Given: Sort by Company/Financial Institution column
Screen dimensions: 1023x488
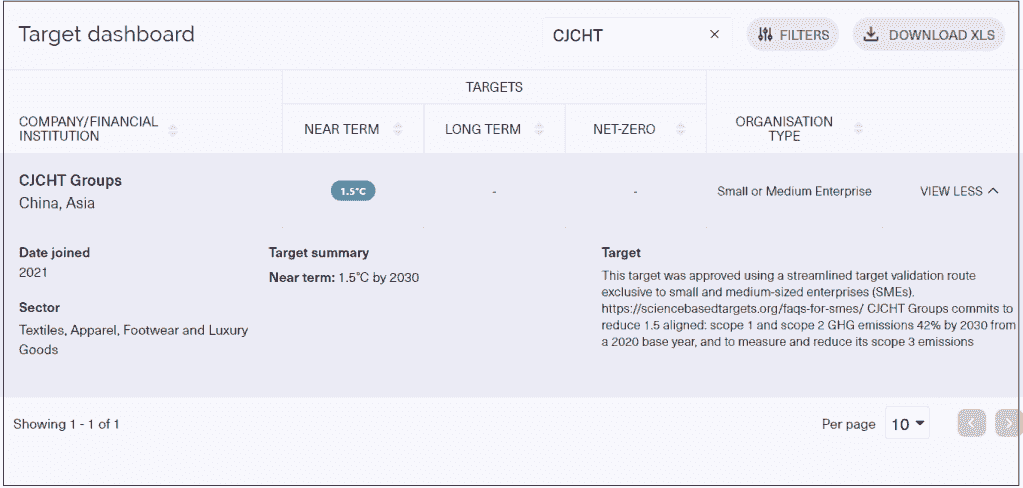Looking at the screenshot, I should coord(173,130).
